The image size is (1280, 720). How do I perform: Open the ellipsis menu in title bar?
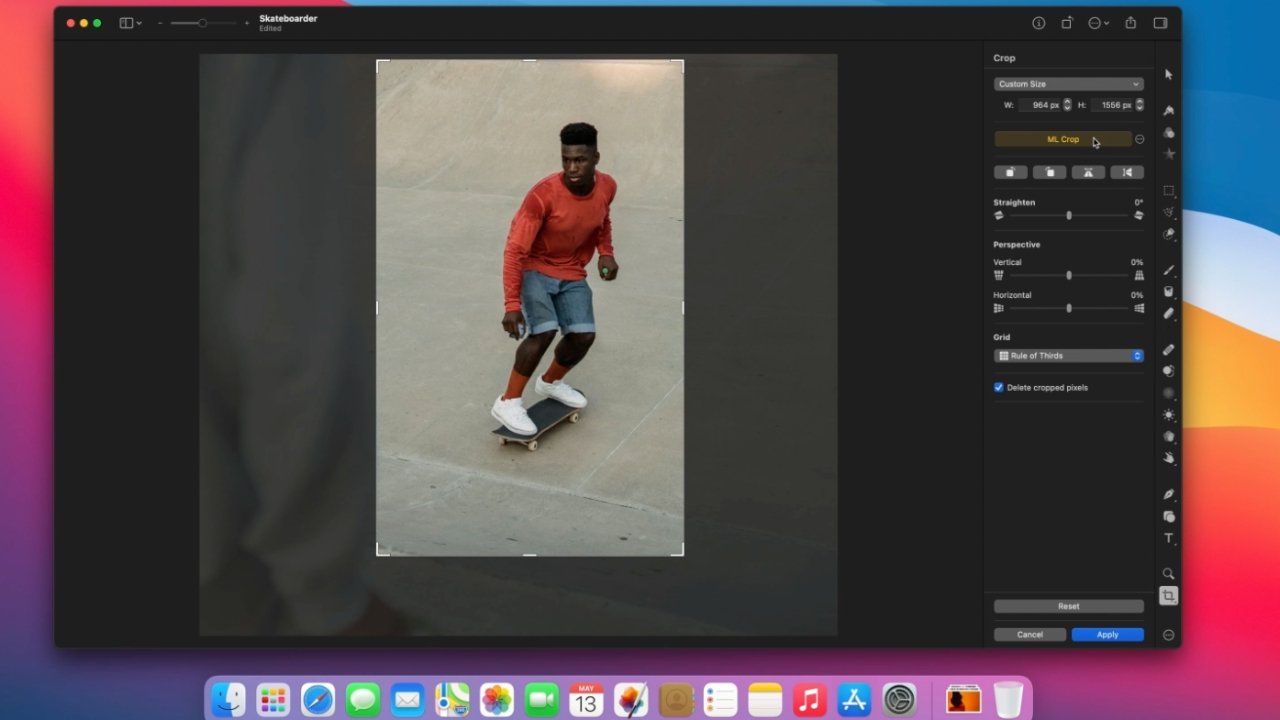(x=1098, y=23)
